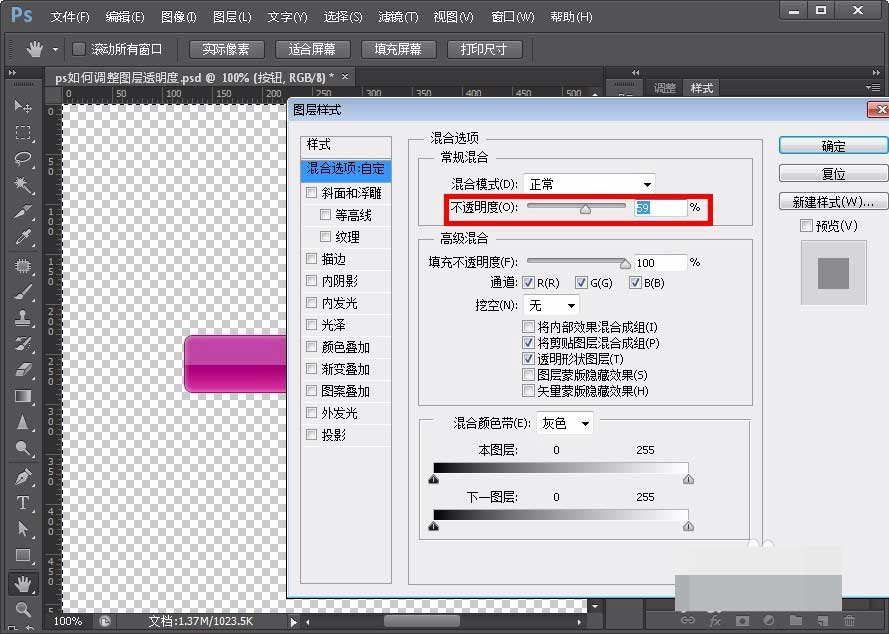Open the 混合模式 dropdown showing 正常

589,184
